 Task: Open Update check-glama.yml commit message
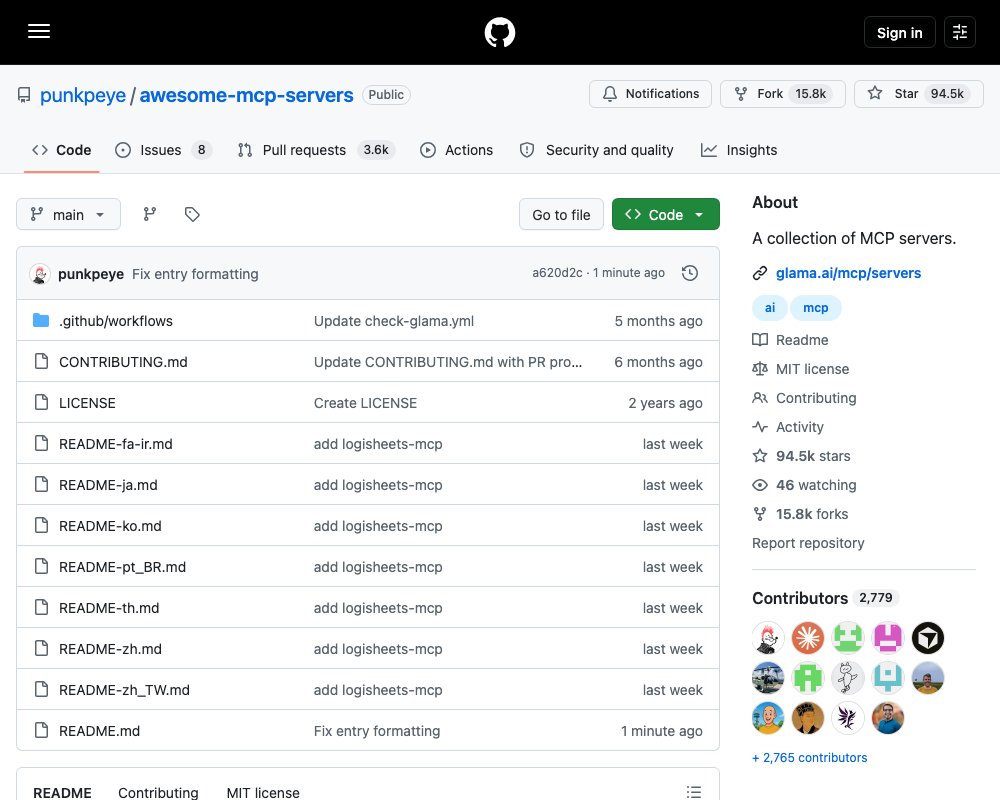393,321
